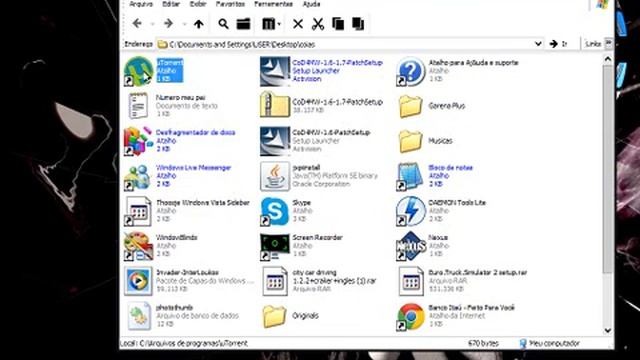Open the Bloco de notas shortcut icon
The image size is (640, 360).
411,176
